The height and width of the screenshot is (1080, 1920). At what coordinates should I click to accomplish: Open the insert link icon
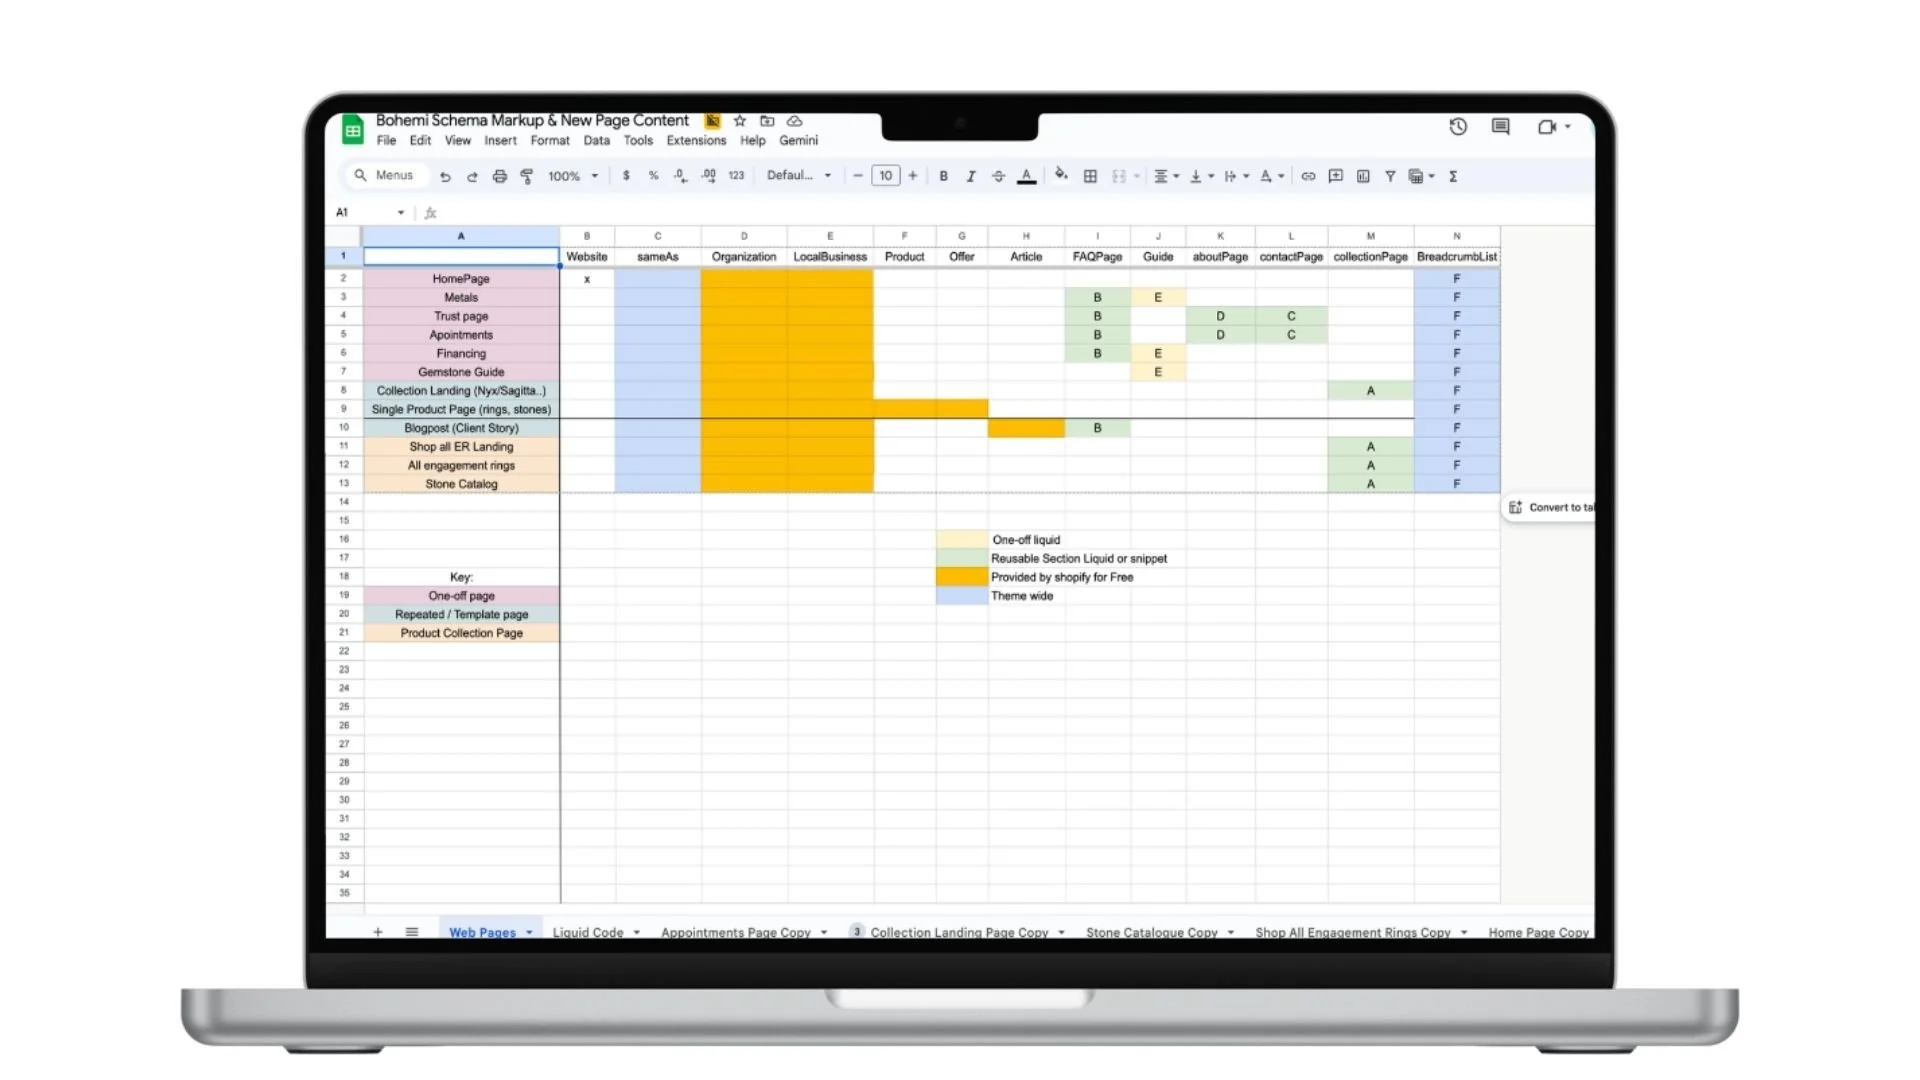click(1307, 175)
